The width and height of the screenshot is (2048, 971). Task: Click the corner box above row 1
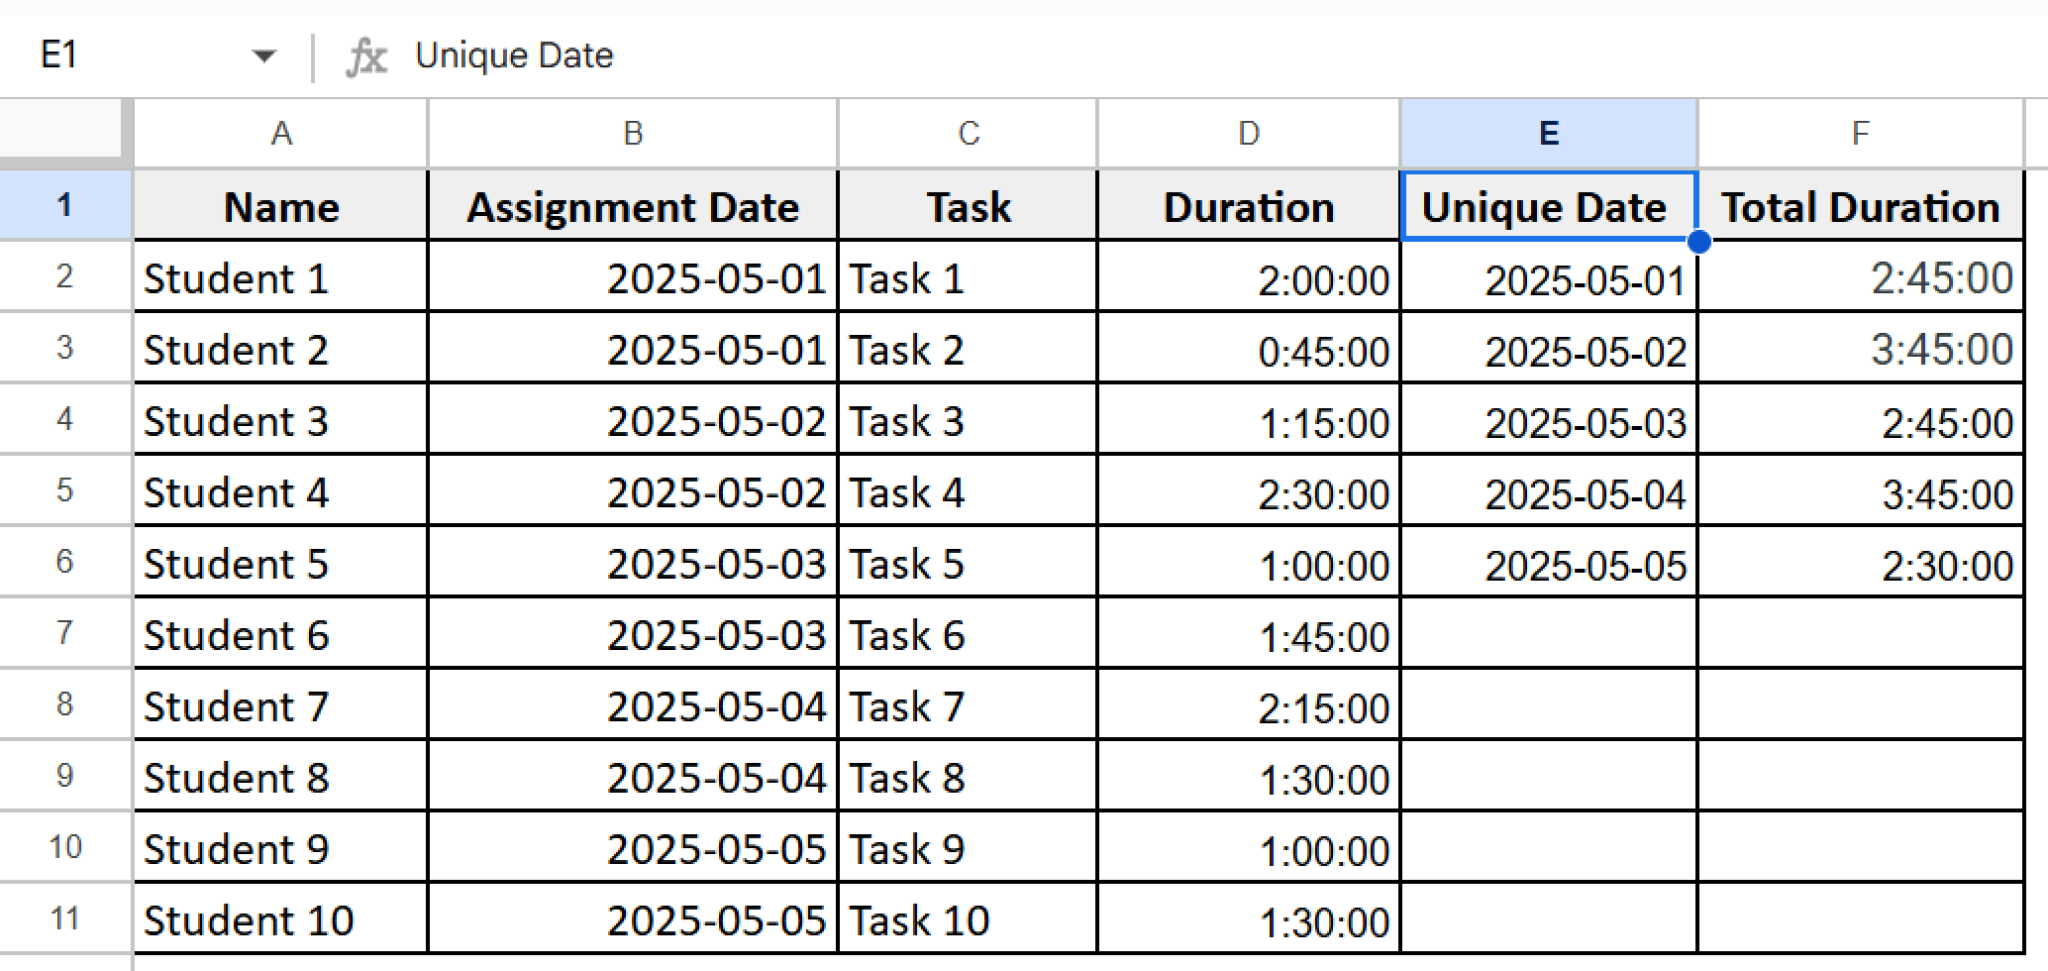(64, 132)
